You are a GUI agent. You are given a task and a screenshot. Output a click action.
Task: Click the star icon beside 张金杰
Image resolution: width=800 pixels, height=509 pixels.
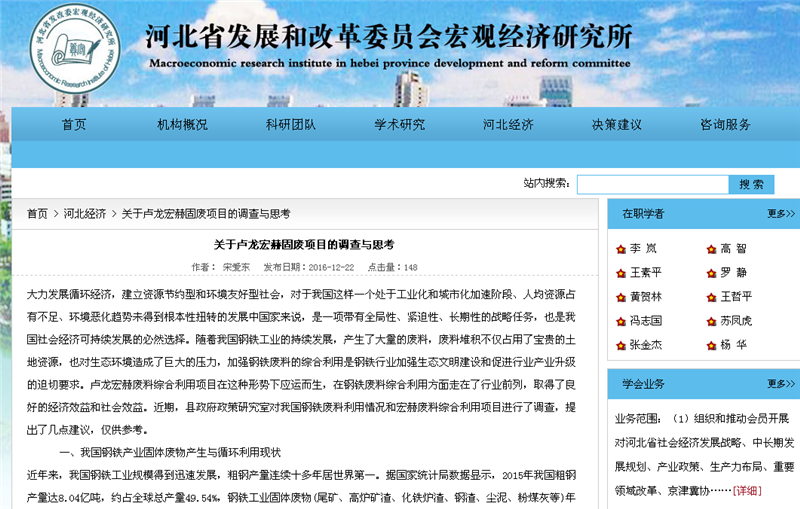(621, 345)
